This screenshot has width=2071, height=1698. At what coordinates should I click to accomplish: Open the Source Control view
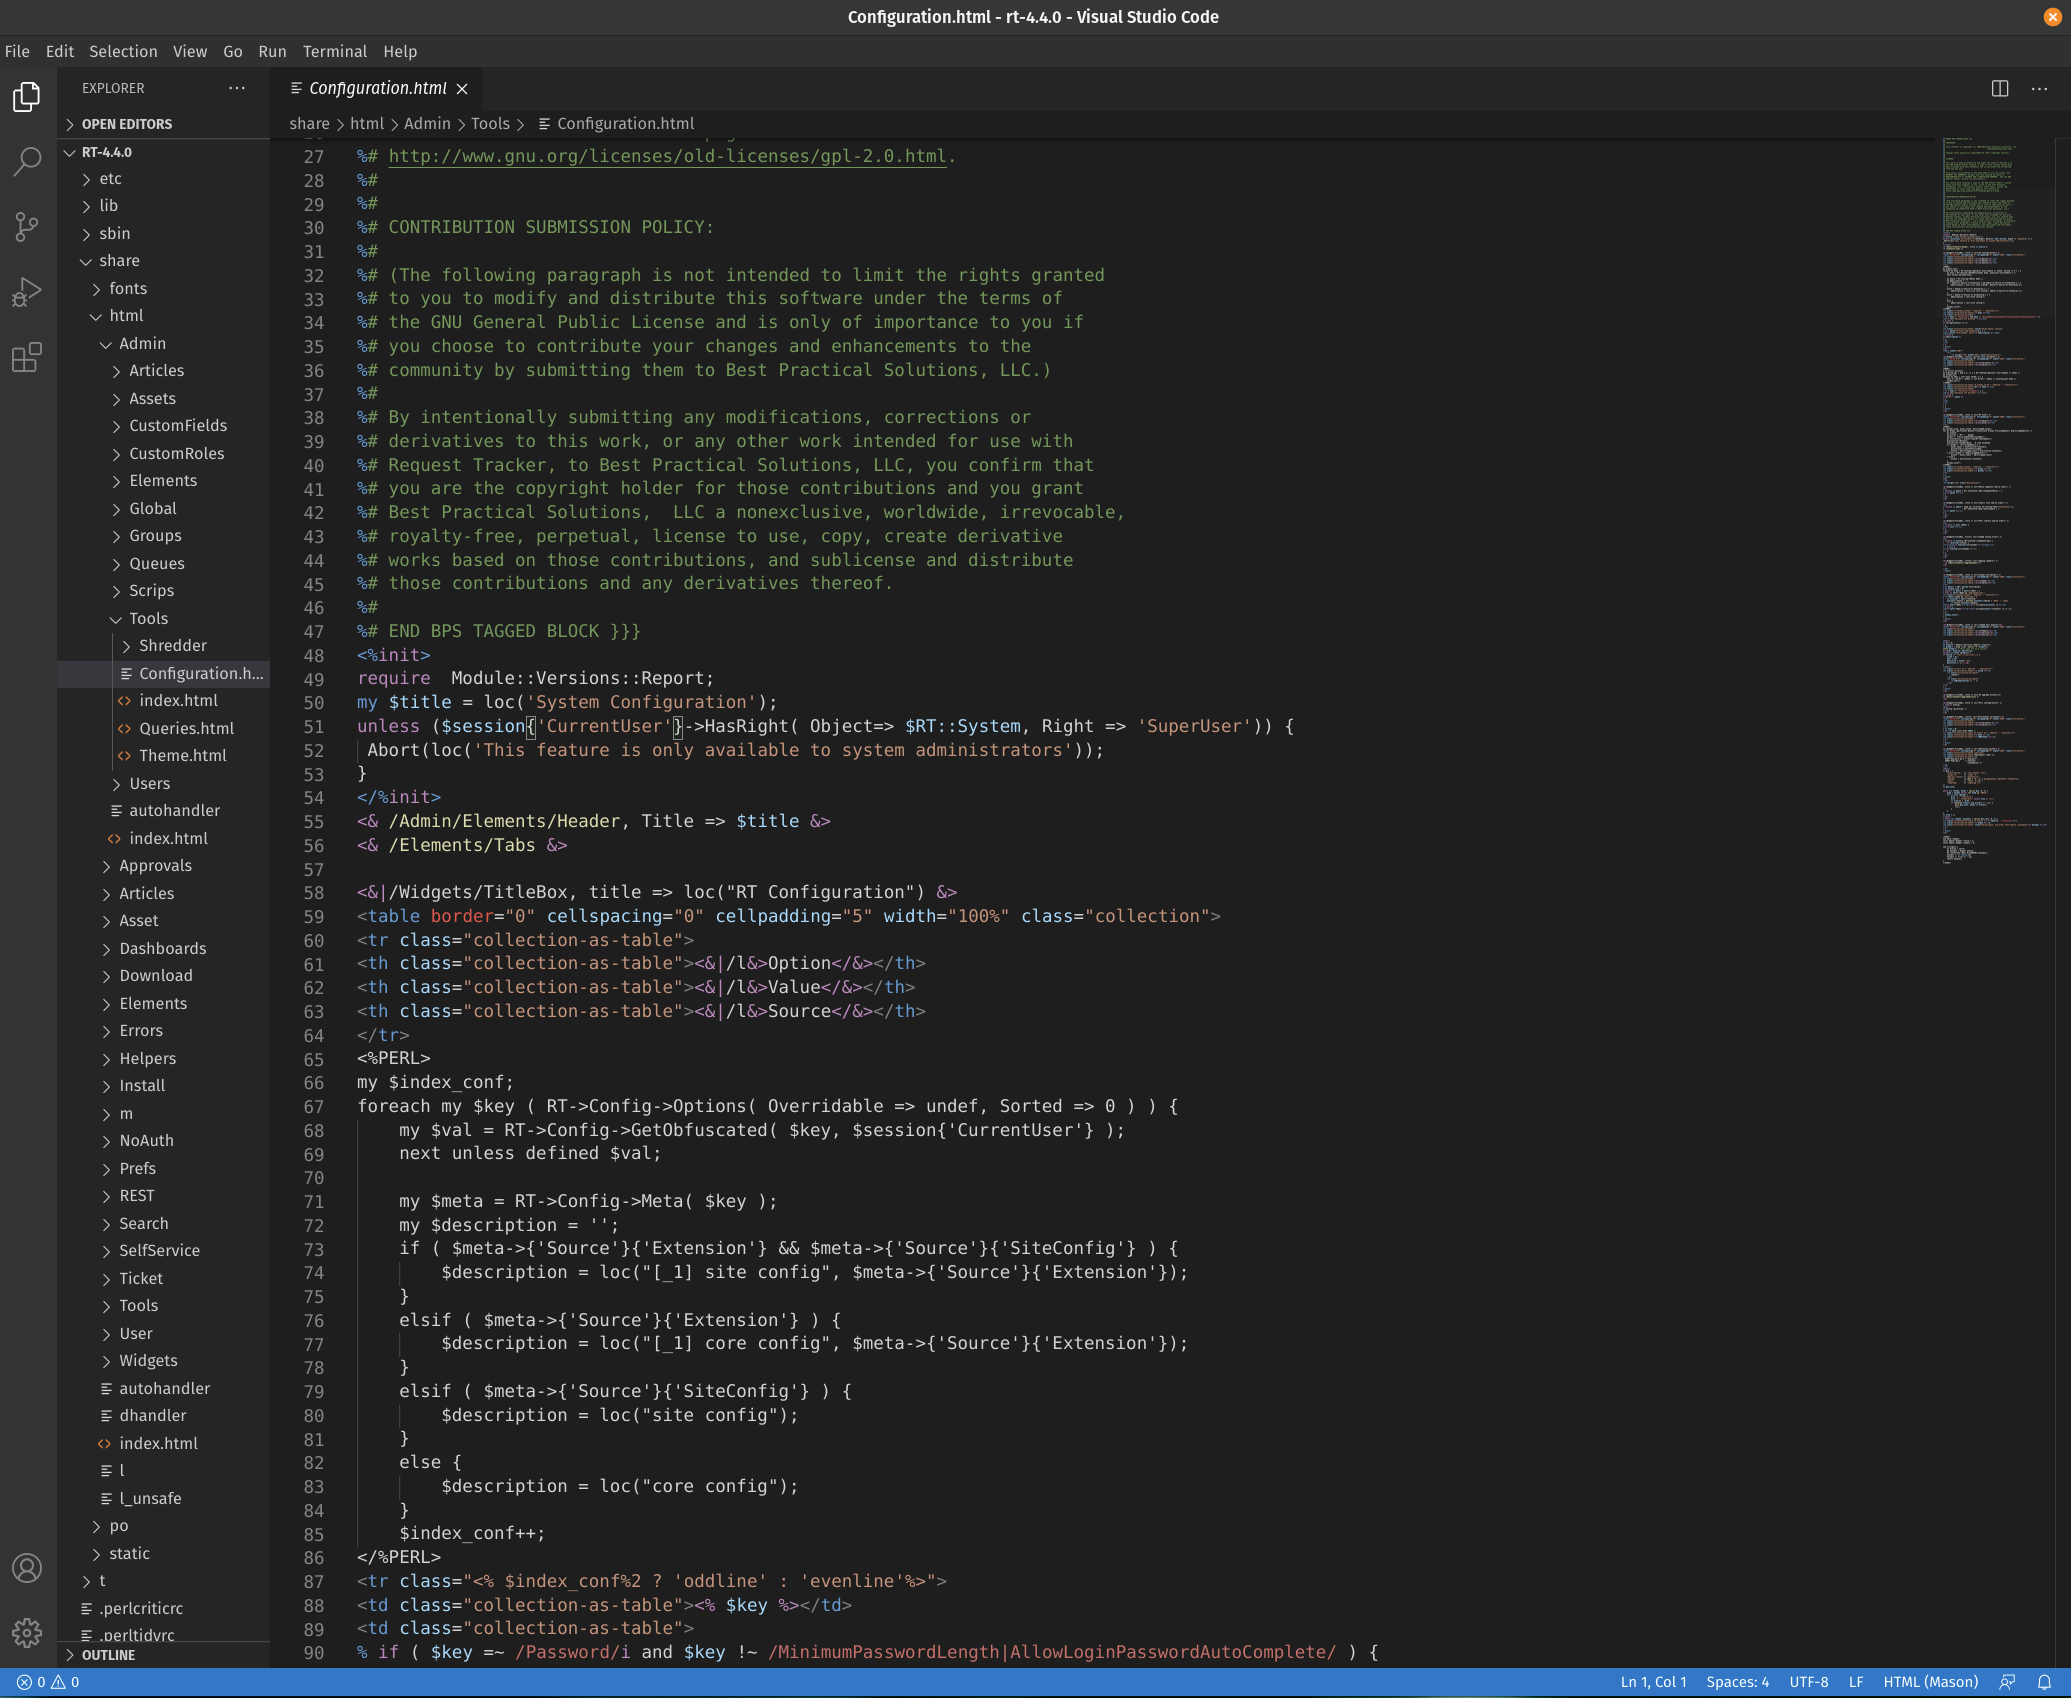coord(27,227)
